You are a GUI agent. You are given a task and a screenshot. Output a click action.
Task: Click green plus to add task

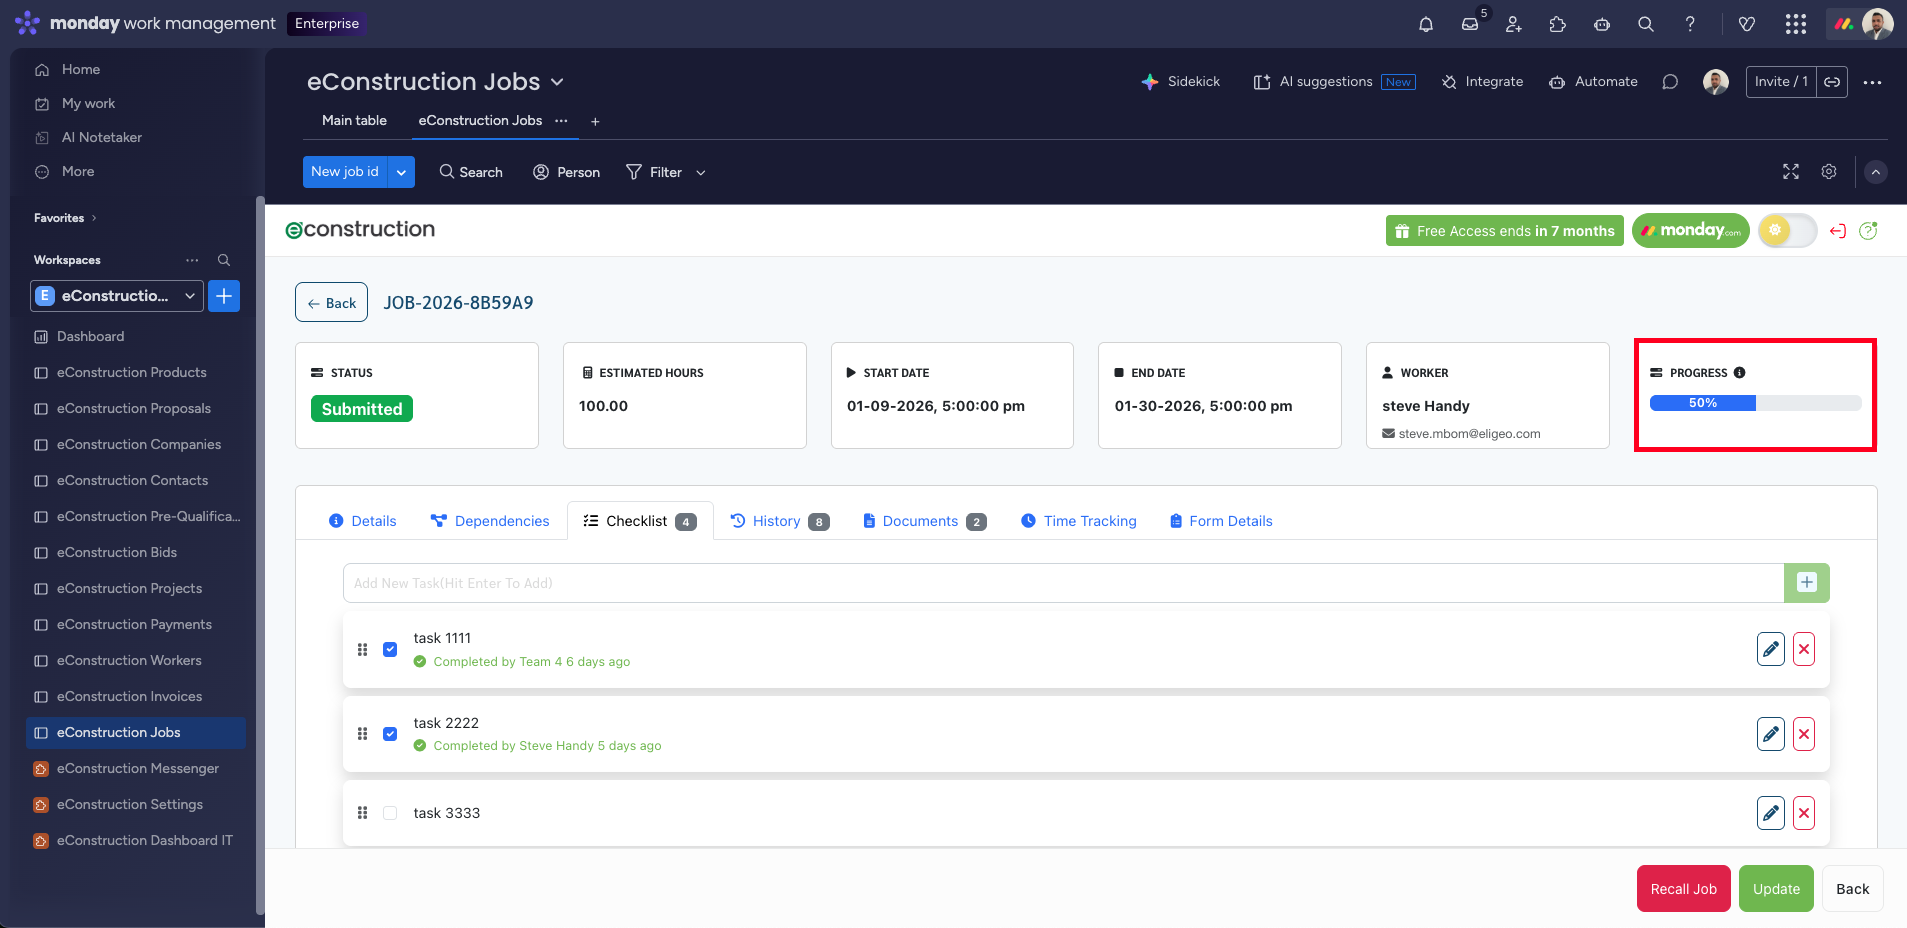1806,583
